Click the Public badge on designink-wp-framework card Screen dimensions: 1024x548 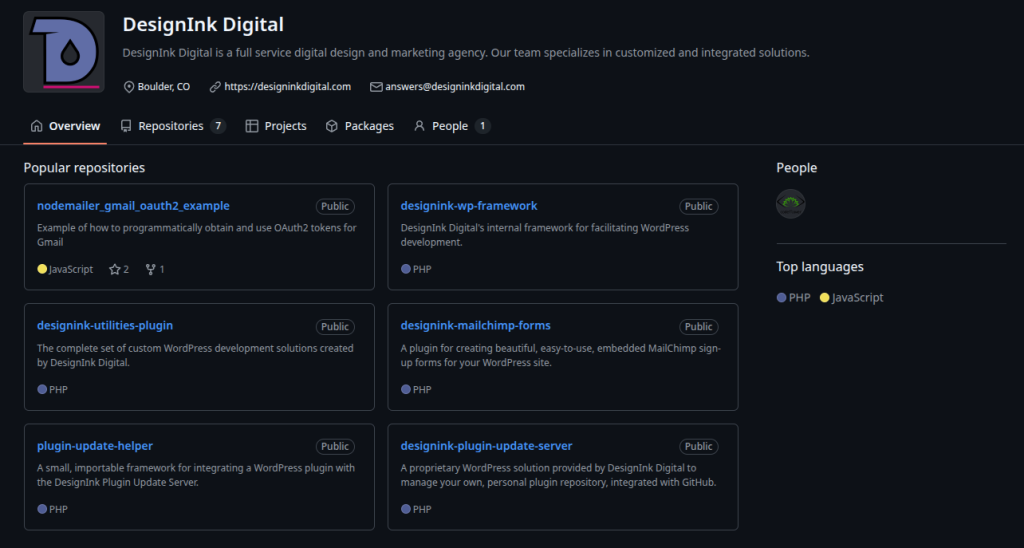coord(699,206)
